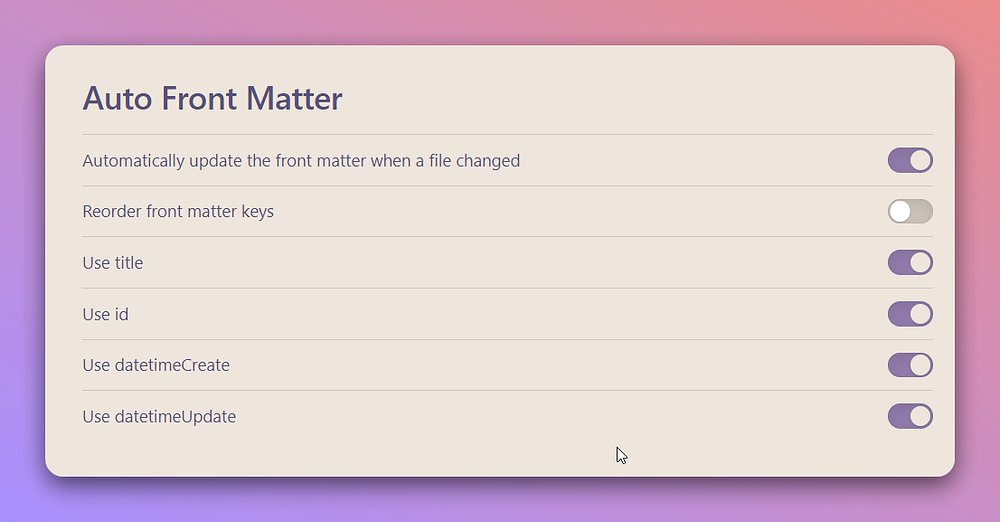Click the 'Use title' setting label

[x=113, y=263]
